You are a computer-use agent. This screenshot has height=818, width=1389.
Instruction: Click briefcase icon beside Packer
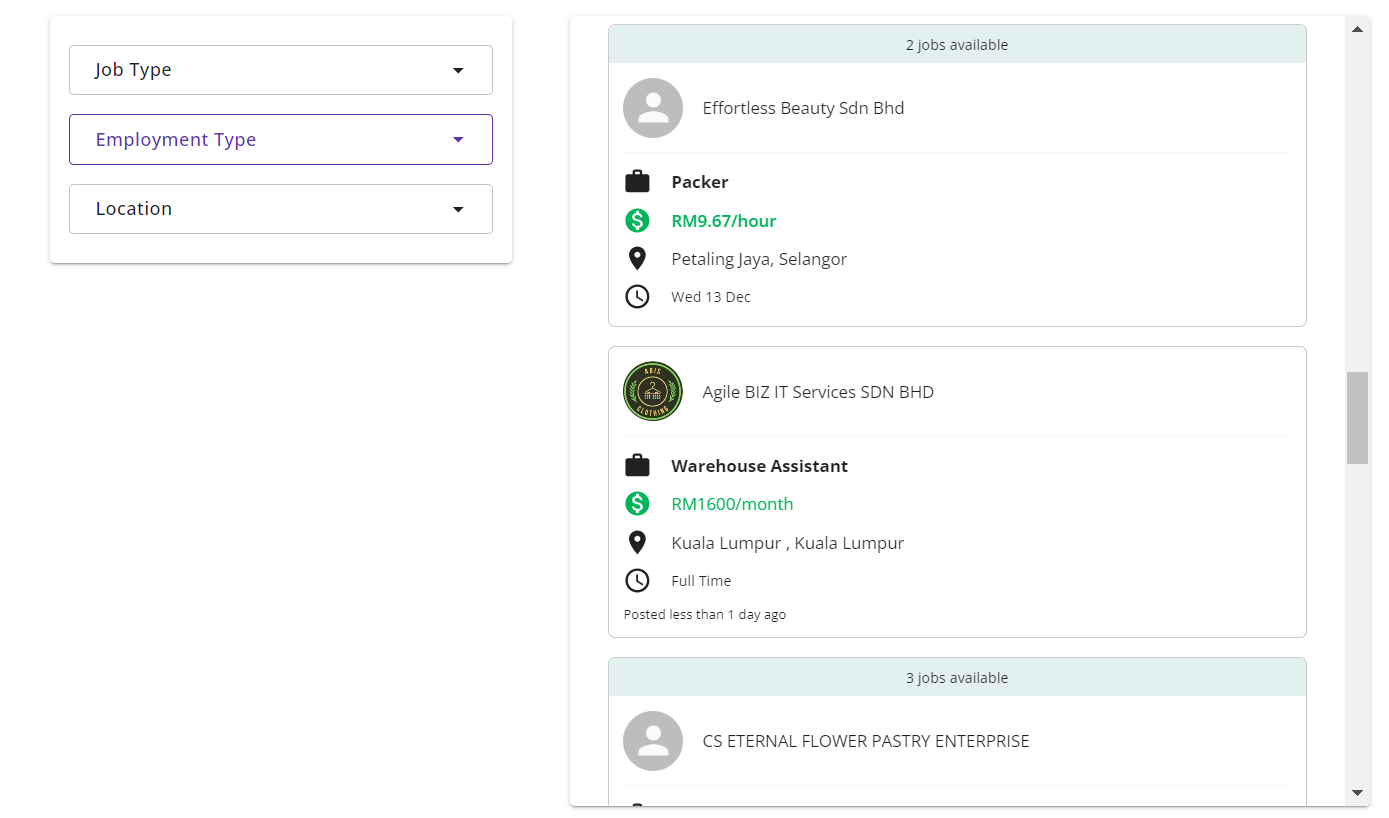[637, 182]
